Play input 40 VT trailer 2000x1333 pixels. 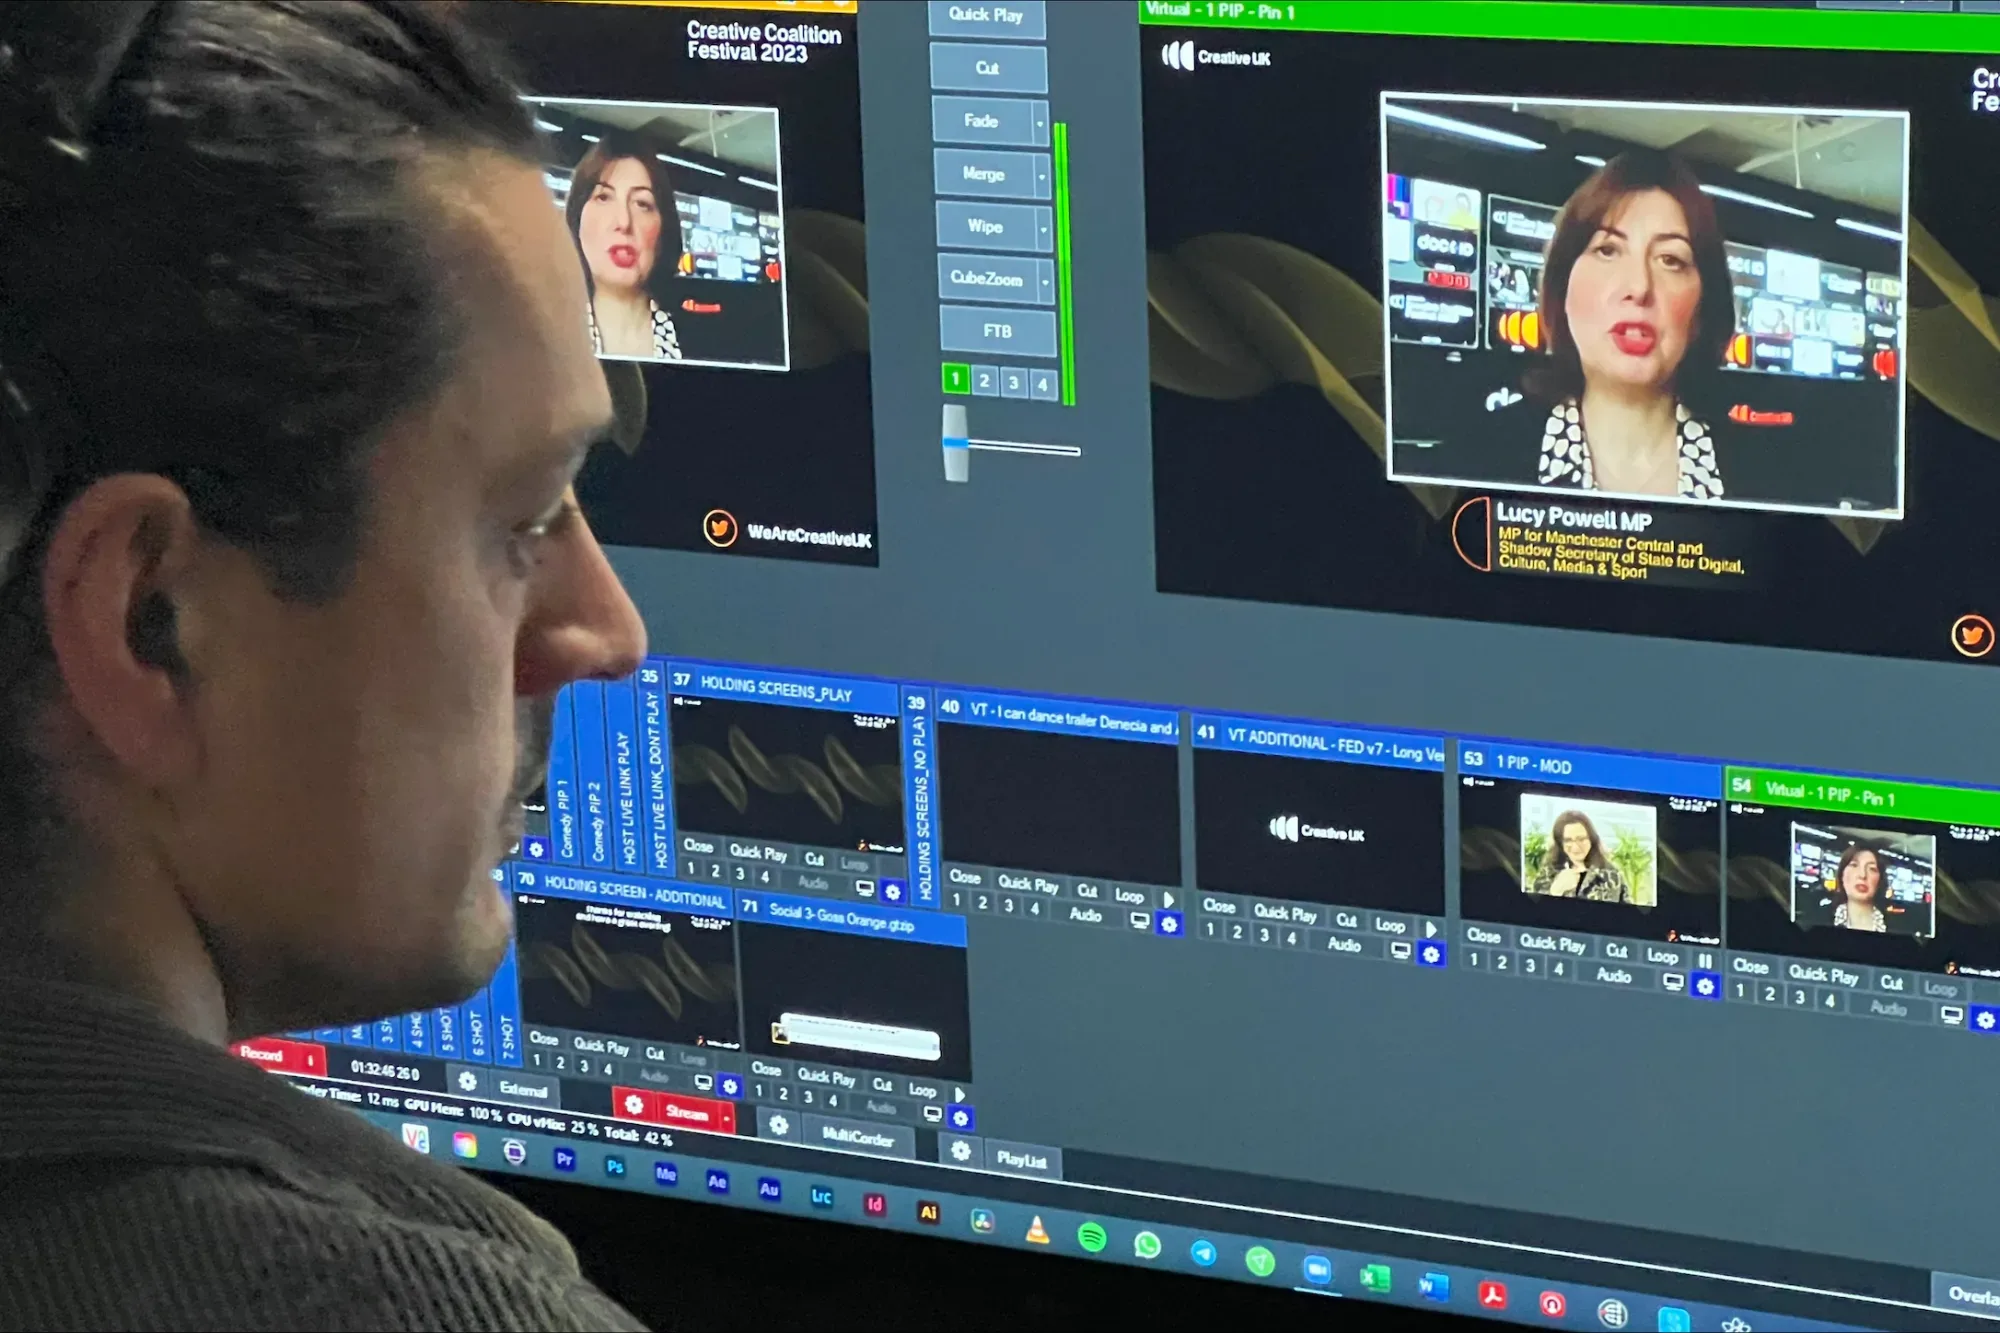pyautogui.click(x=1168, y=899)
